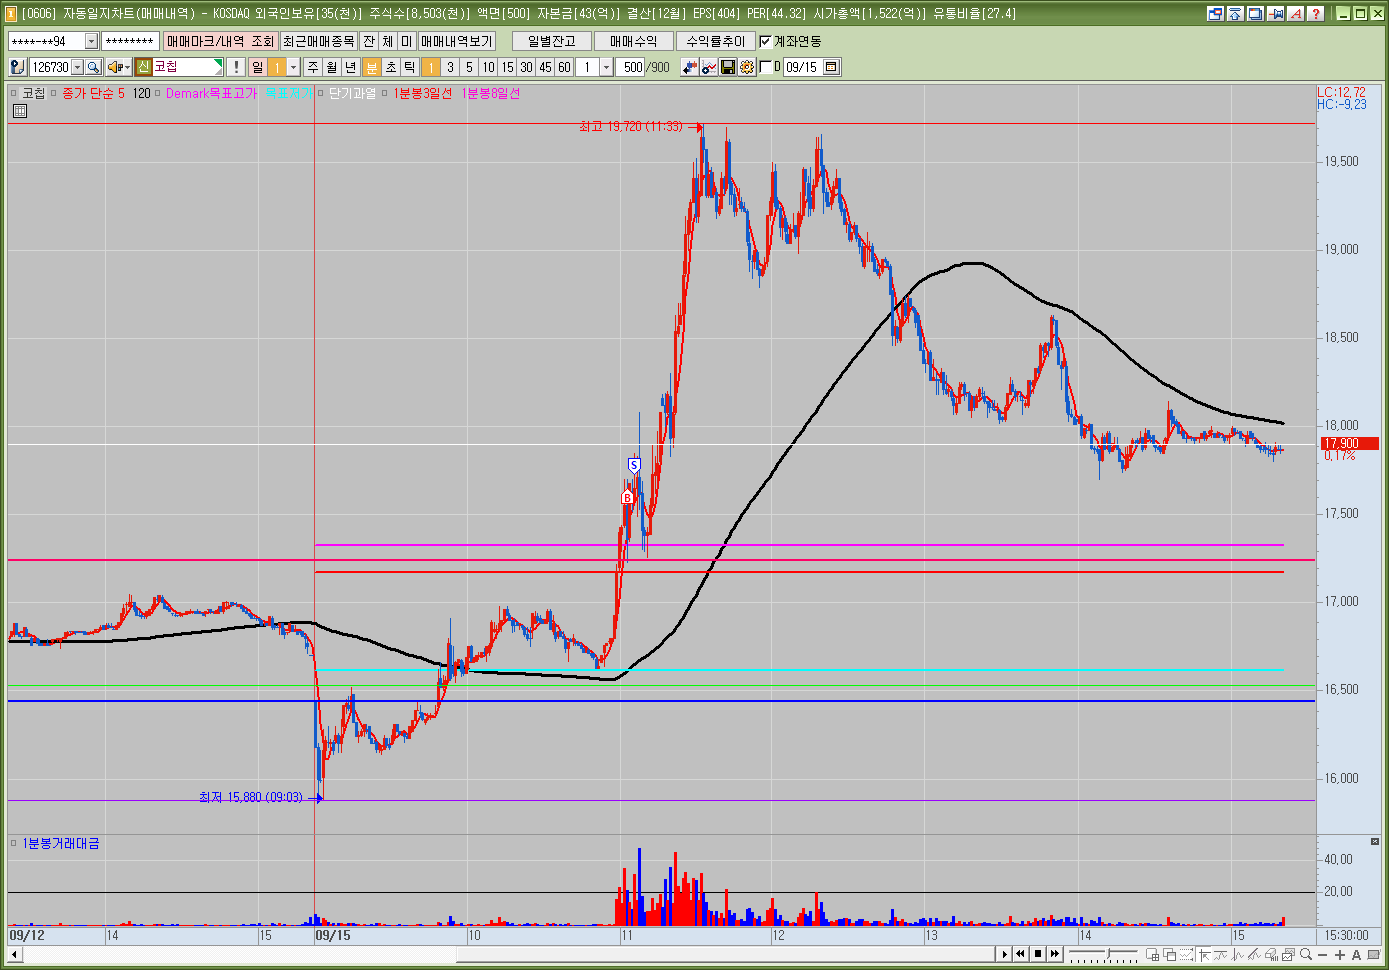This screenshot has height=970, width=1389.
Task: Open the calendar picker next to 09/15
Action: click(x=831, y=67)
